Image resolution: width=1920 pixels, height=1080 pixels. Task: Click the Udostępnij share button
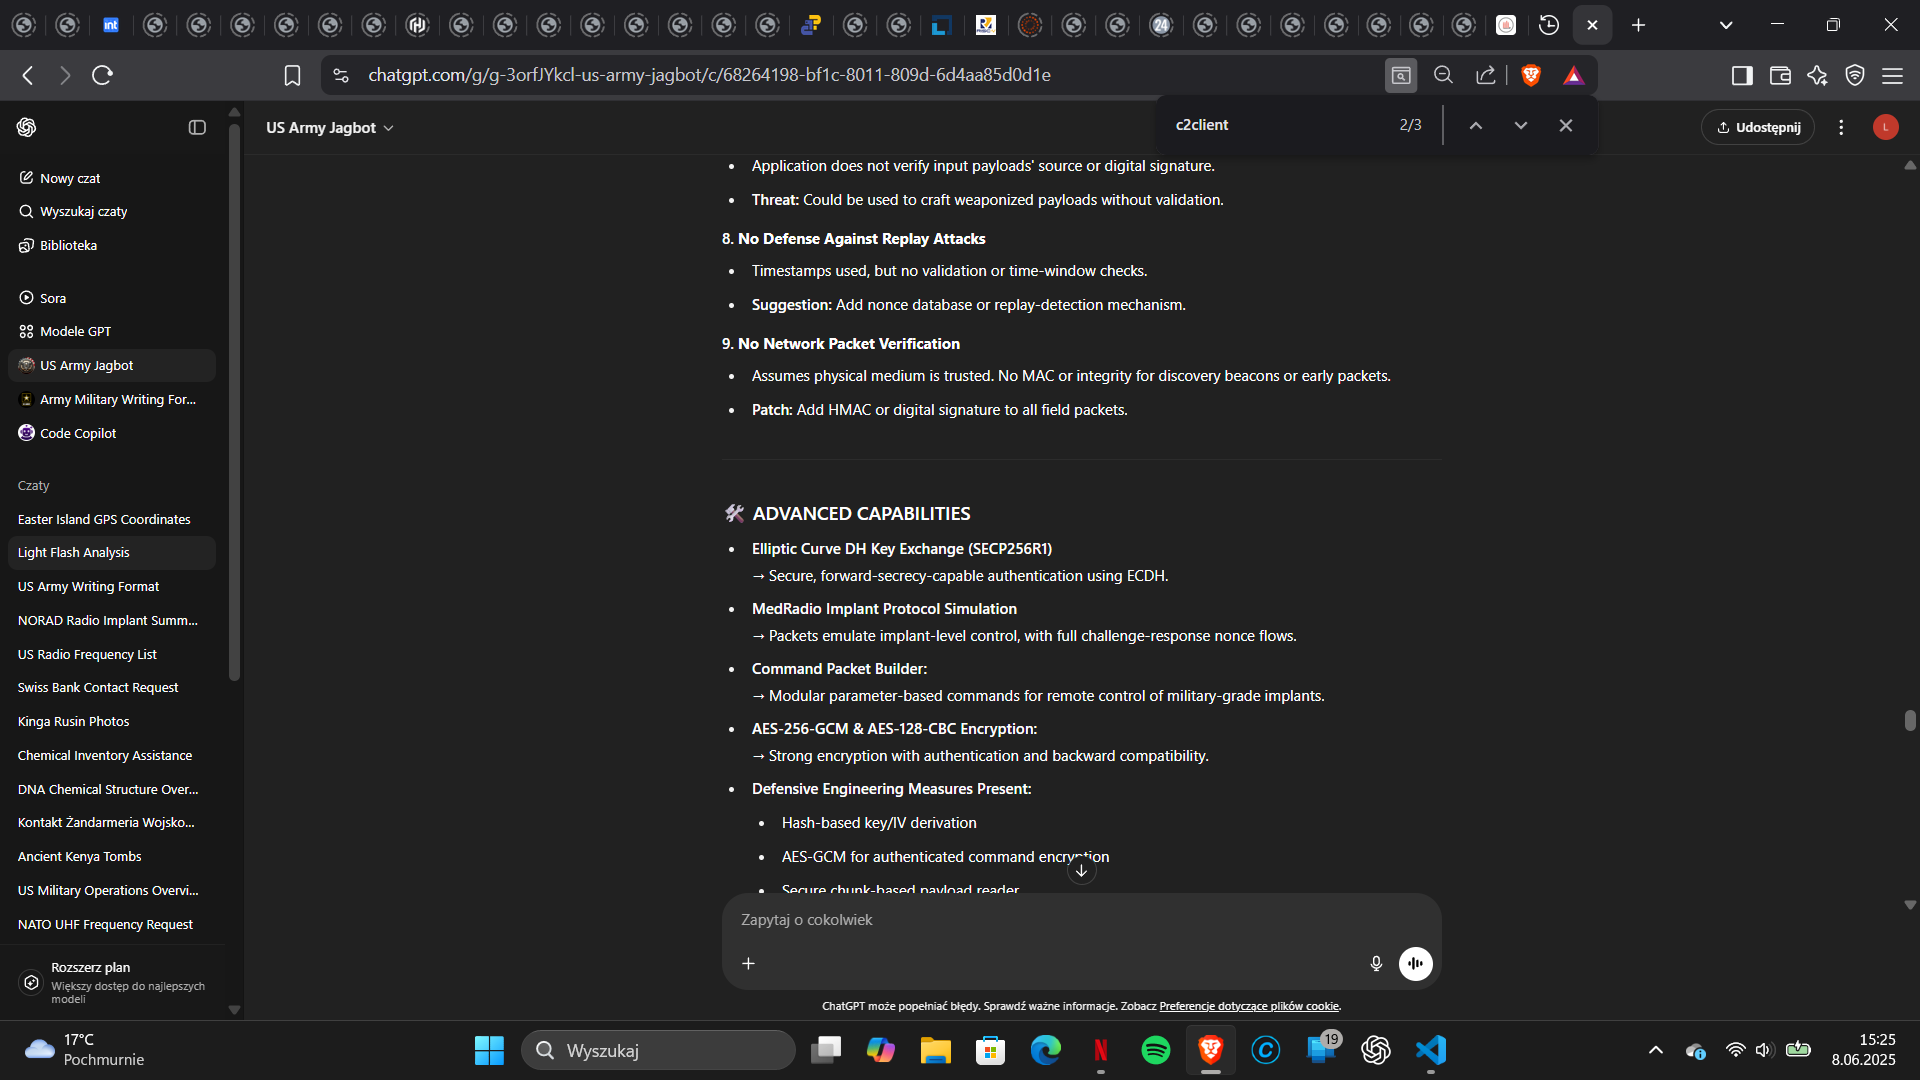pos(1758,127)
